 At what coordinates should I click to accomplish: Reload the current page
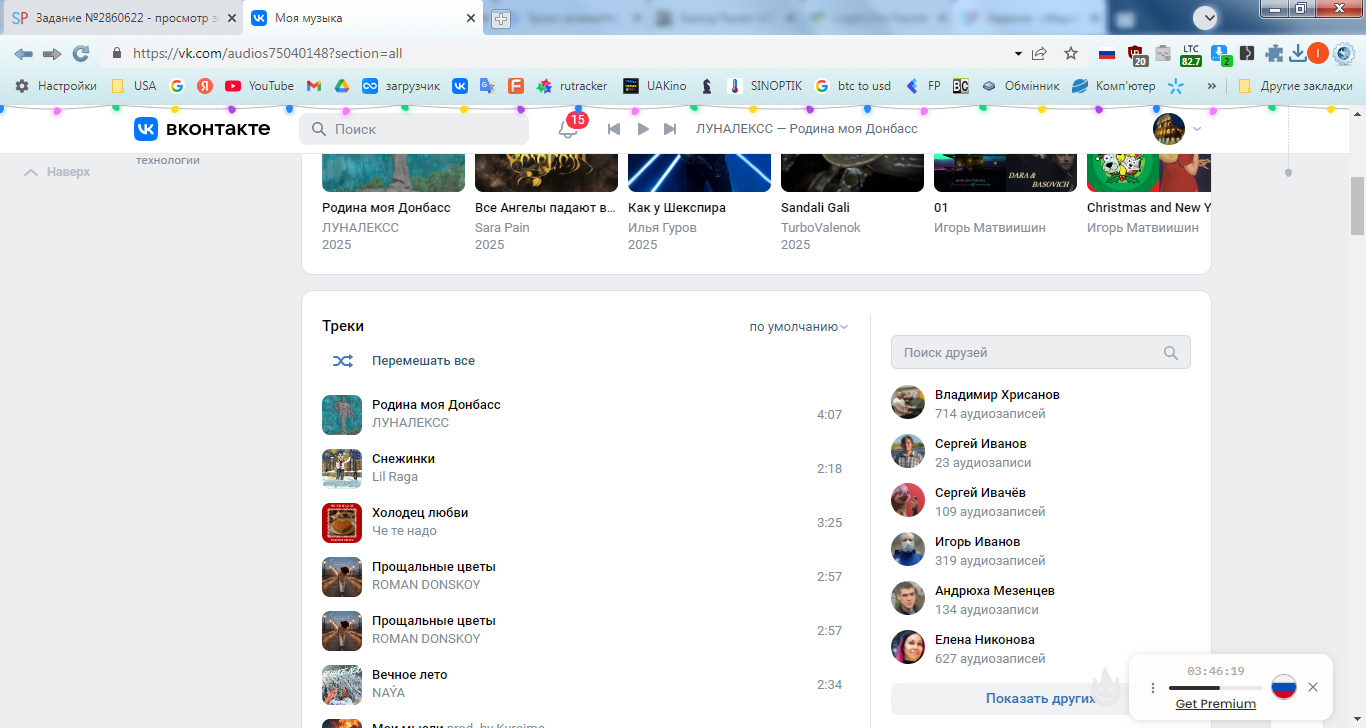pyautogui.click(x=81, y=53)
